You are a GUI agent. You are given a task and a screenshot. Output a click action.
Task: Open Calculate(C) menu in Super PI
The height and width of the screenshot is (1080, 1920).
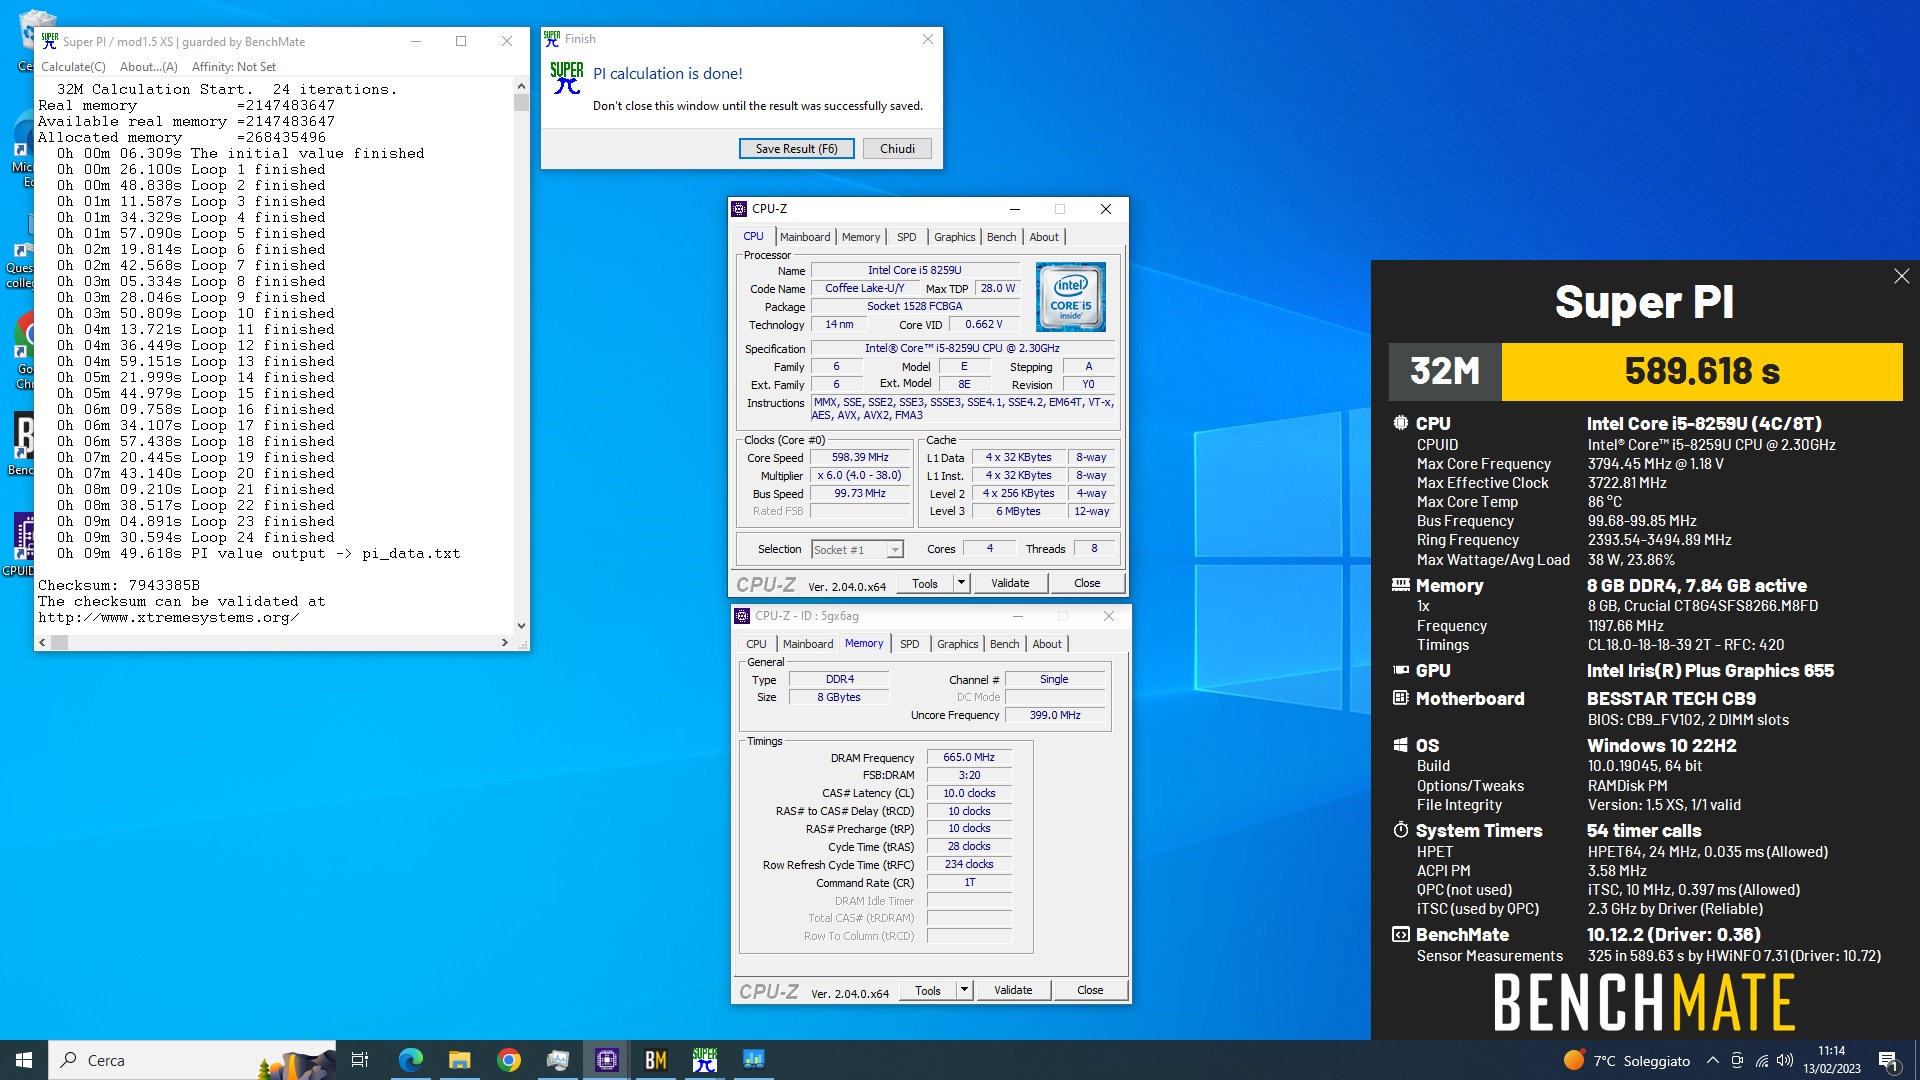point(73,67)
